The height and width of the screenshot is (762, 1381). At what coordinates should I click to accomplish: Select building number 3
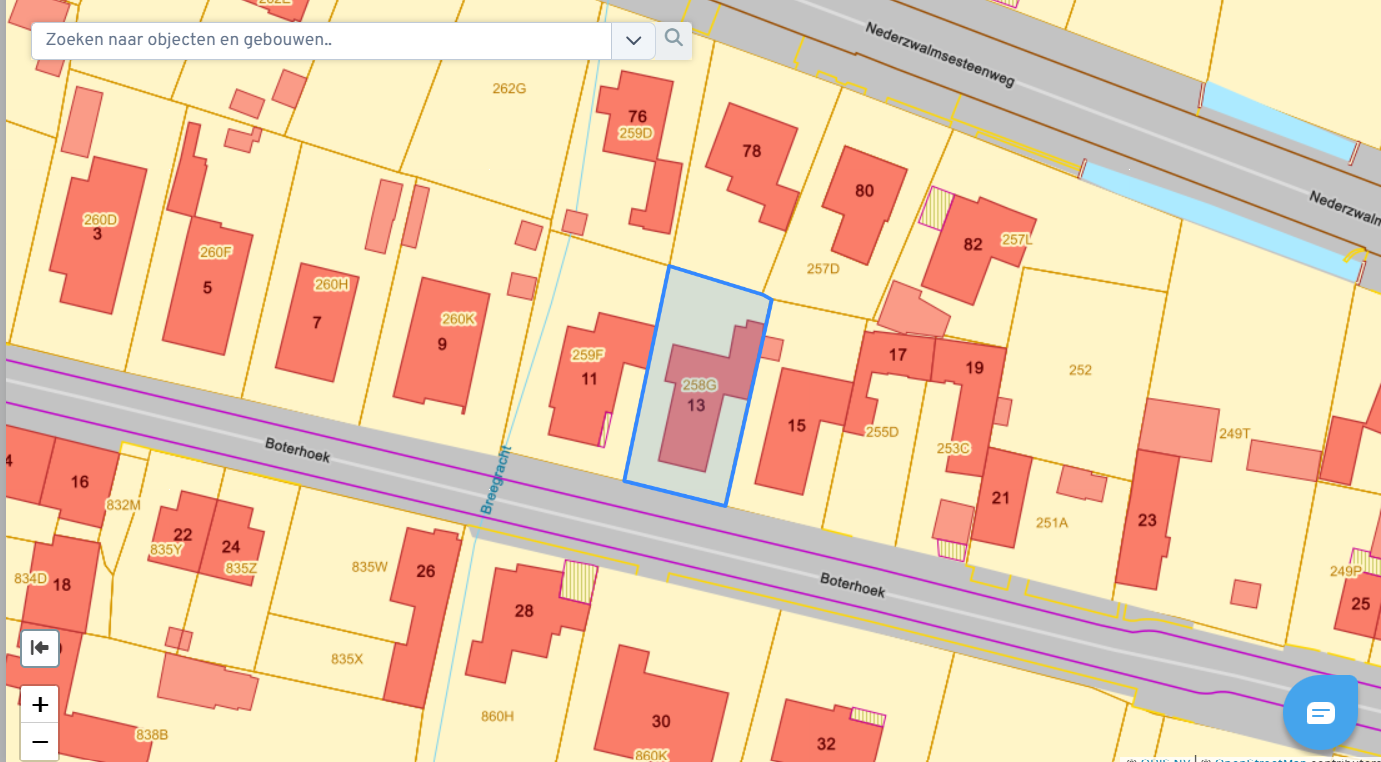97,235
